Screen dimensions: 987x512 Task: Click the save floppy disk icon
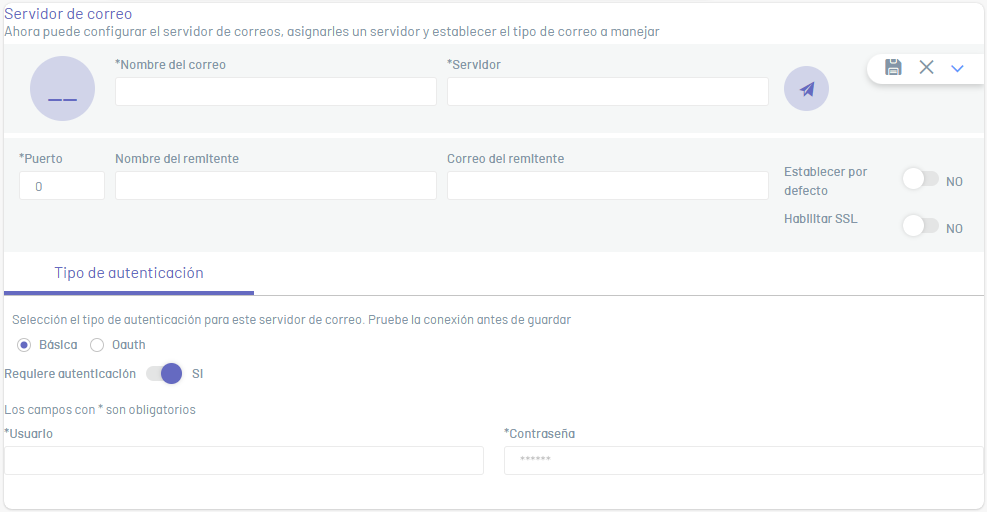point(894,67)
